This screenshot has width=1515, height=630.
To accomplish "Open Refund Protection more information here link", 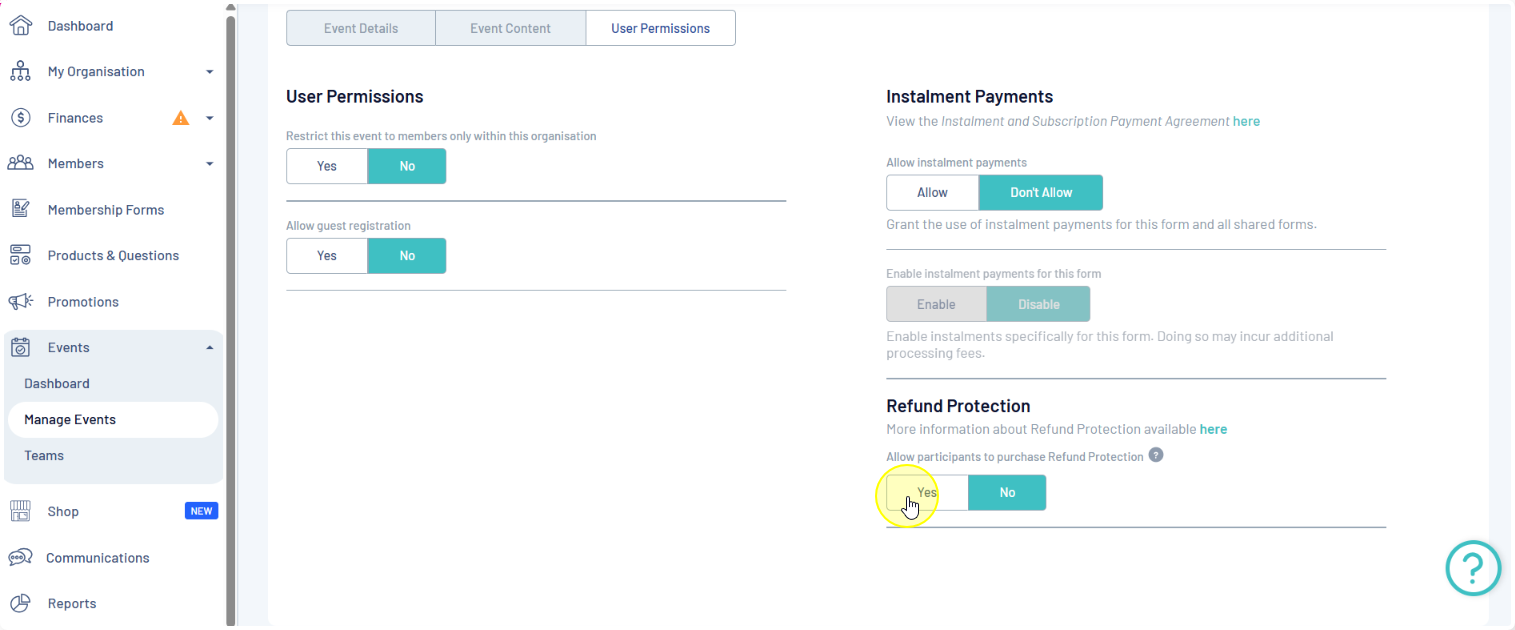I will click(x=1213, y=430).
